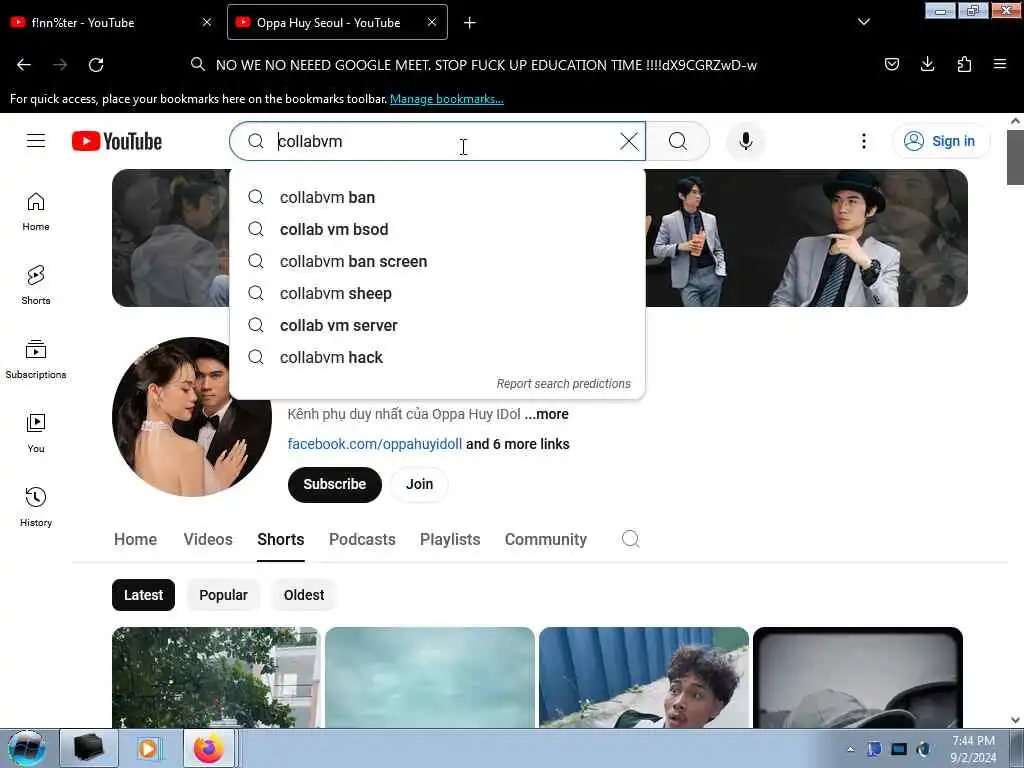Viewport: 1024px width, 768px height.
Task: Click the Sign in button
Action: [x=940, y=141]
